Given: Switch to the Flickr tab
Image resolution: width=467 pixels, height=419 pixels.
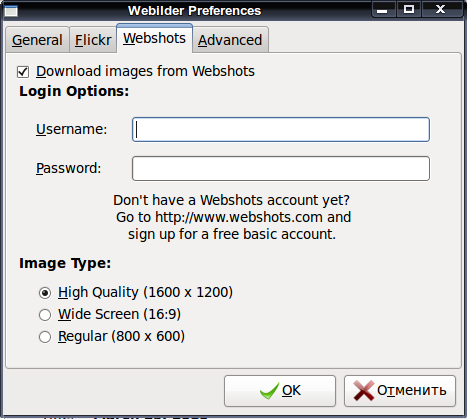Looking at the screenshot, I should [x=93, y=40].
